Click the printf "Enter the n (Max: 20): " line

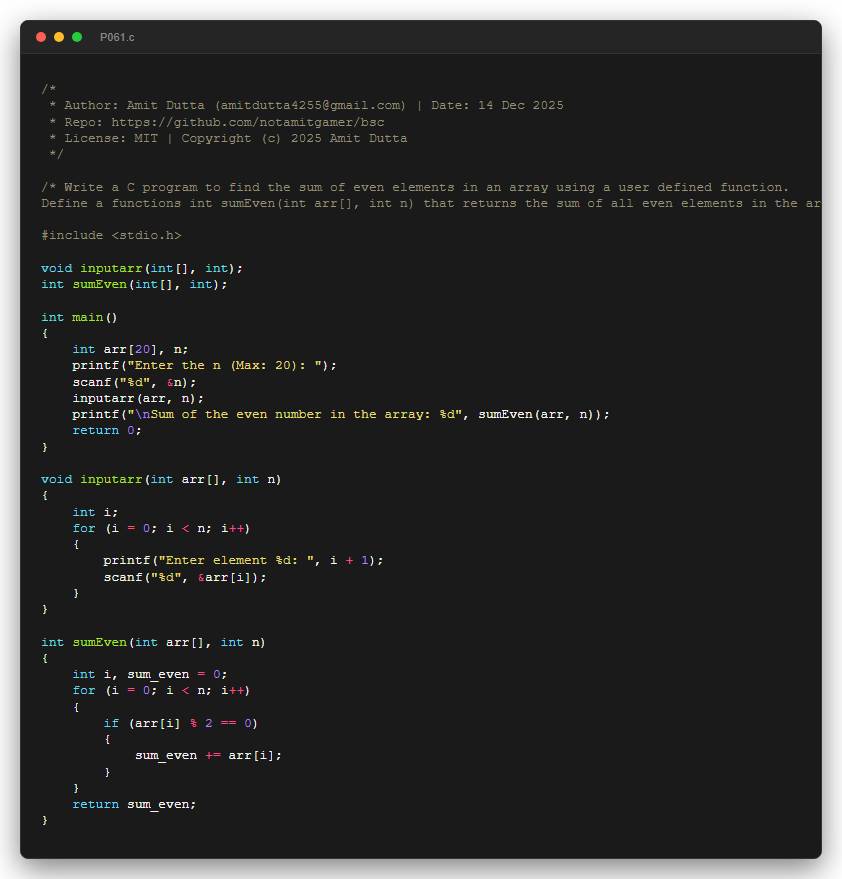click(x=204, y=366)
